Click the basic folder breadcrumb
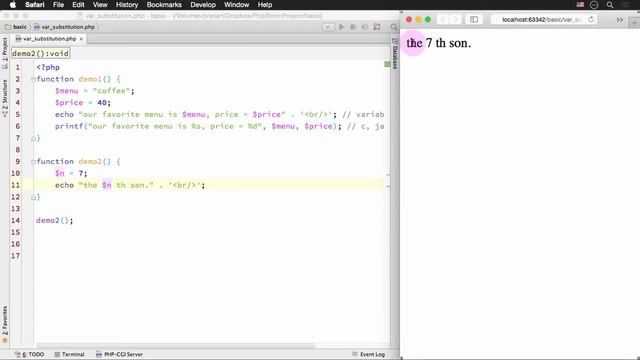The height and width of the screenshot is (360, 640). click(16, 27)
